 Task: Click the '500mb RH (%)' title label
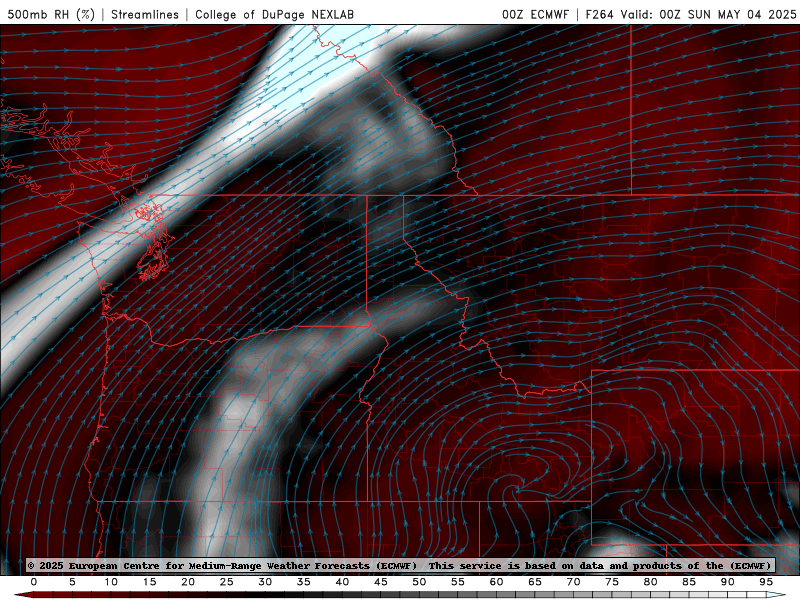click(51, 14)
